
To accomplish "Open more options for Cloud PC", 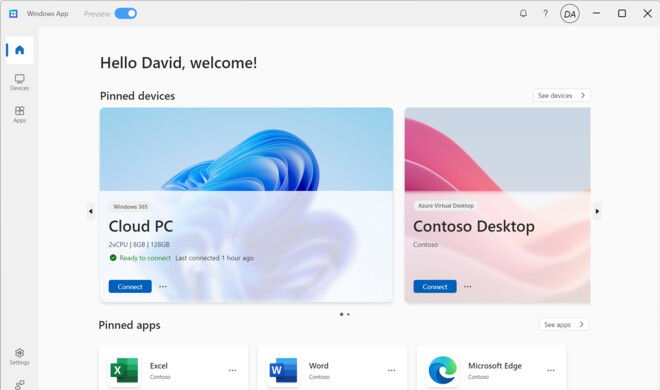I will pyautogui.click(x=163, y=287).
